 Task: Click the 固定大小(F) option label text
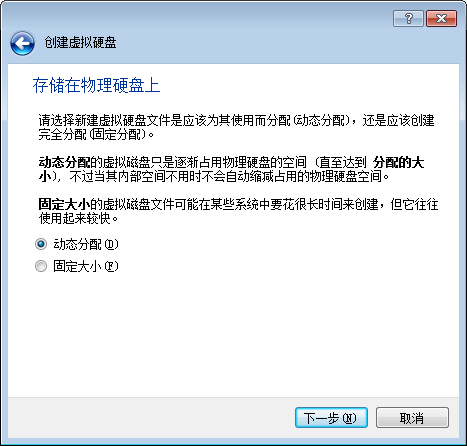(86, 266)
